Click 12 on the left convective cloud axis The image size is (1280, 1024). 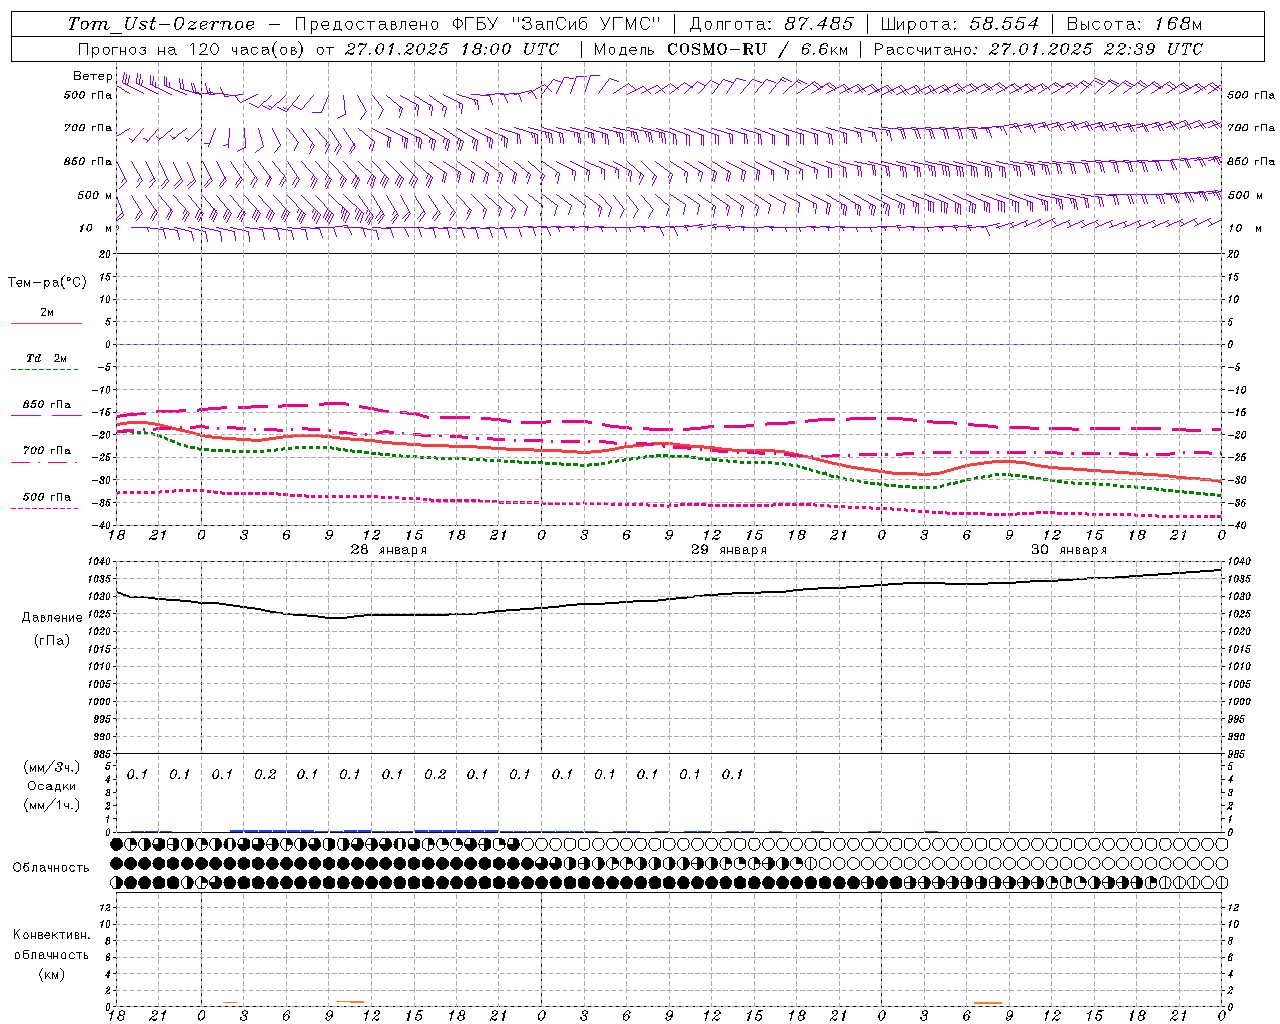(x=106, y=907)
